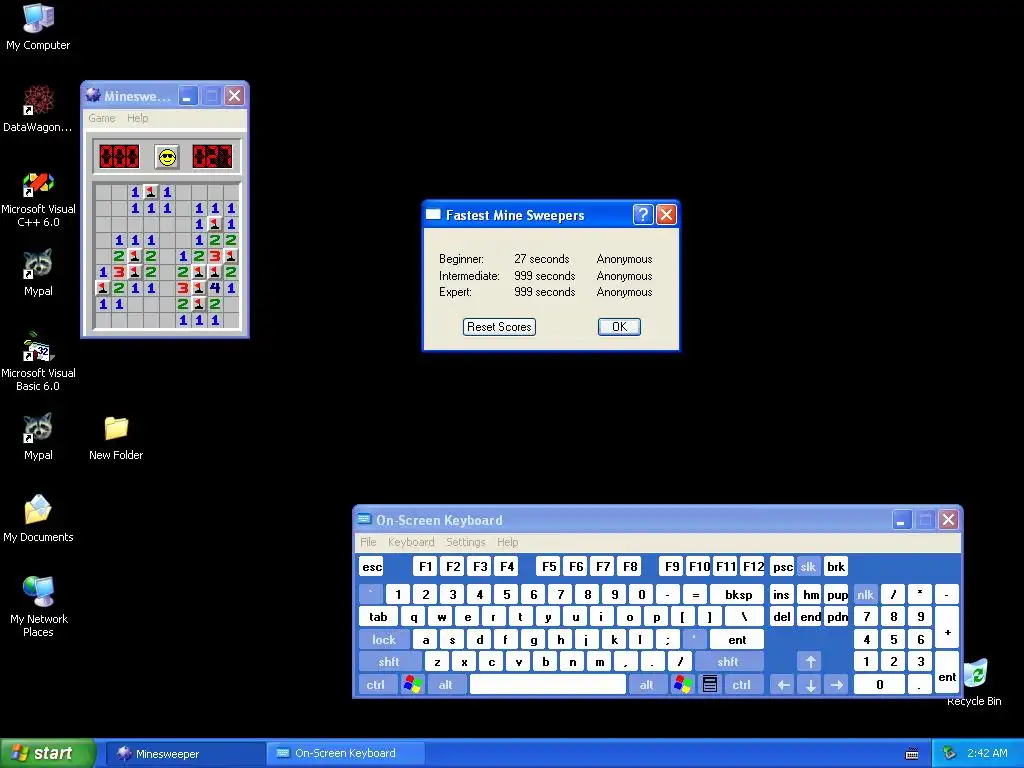Select Microsoft Visual C++ 6.0 shortcut

click(x=38, y=199)
